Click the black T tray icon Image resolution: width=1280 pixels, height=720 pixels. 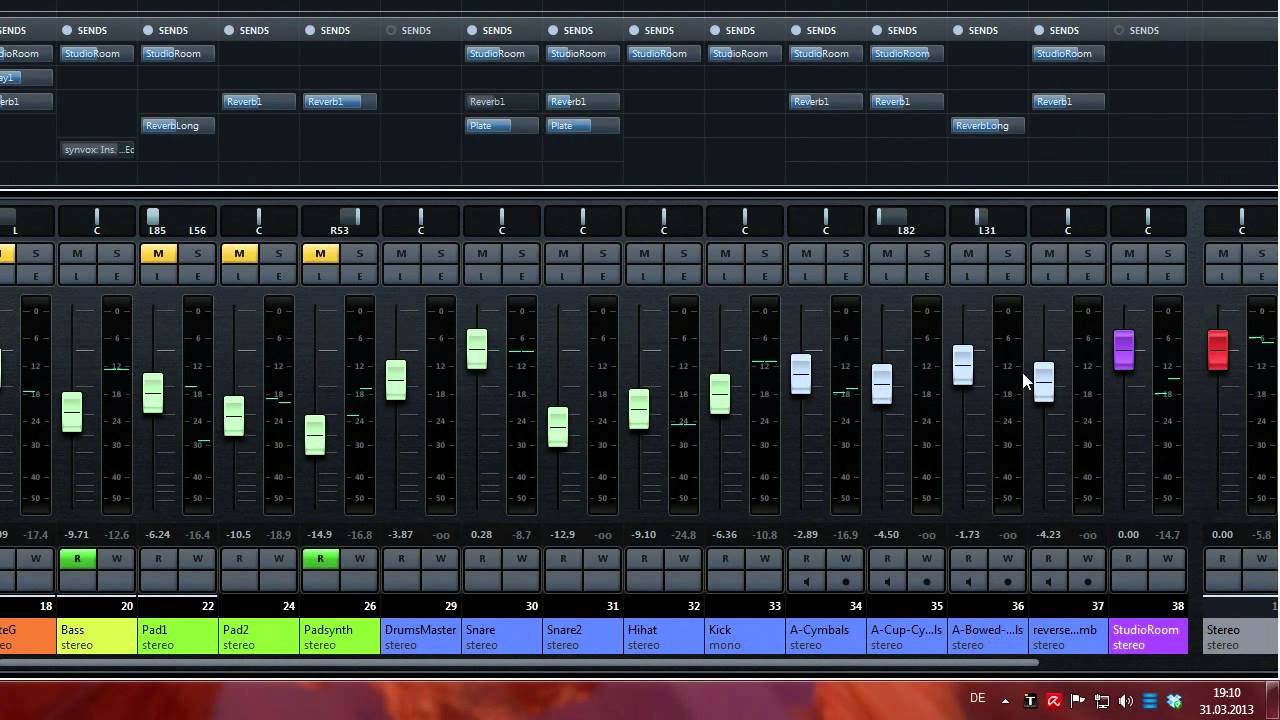coord(1030,701)
